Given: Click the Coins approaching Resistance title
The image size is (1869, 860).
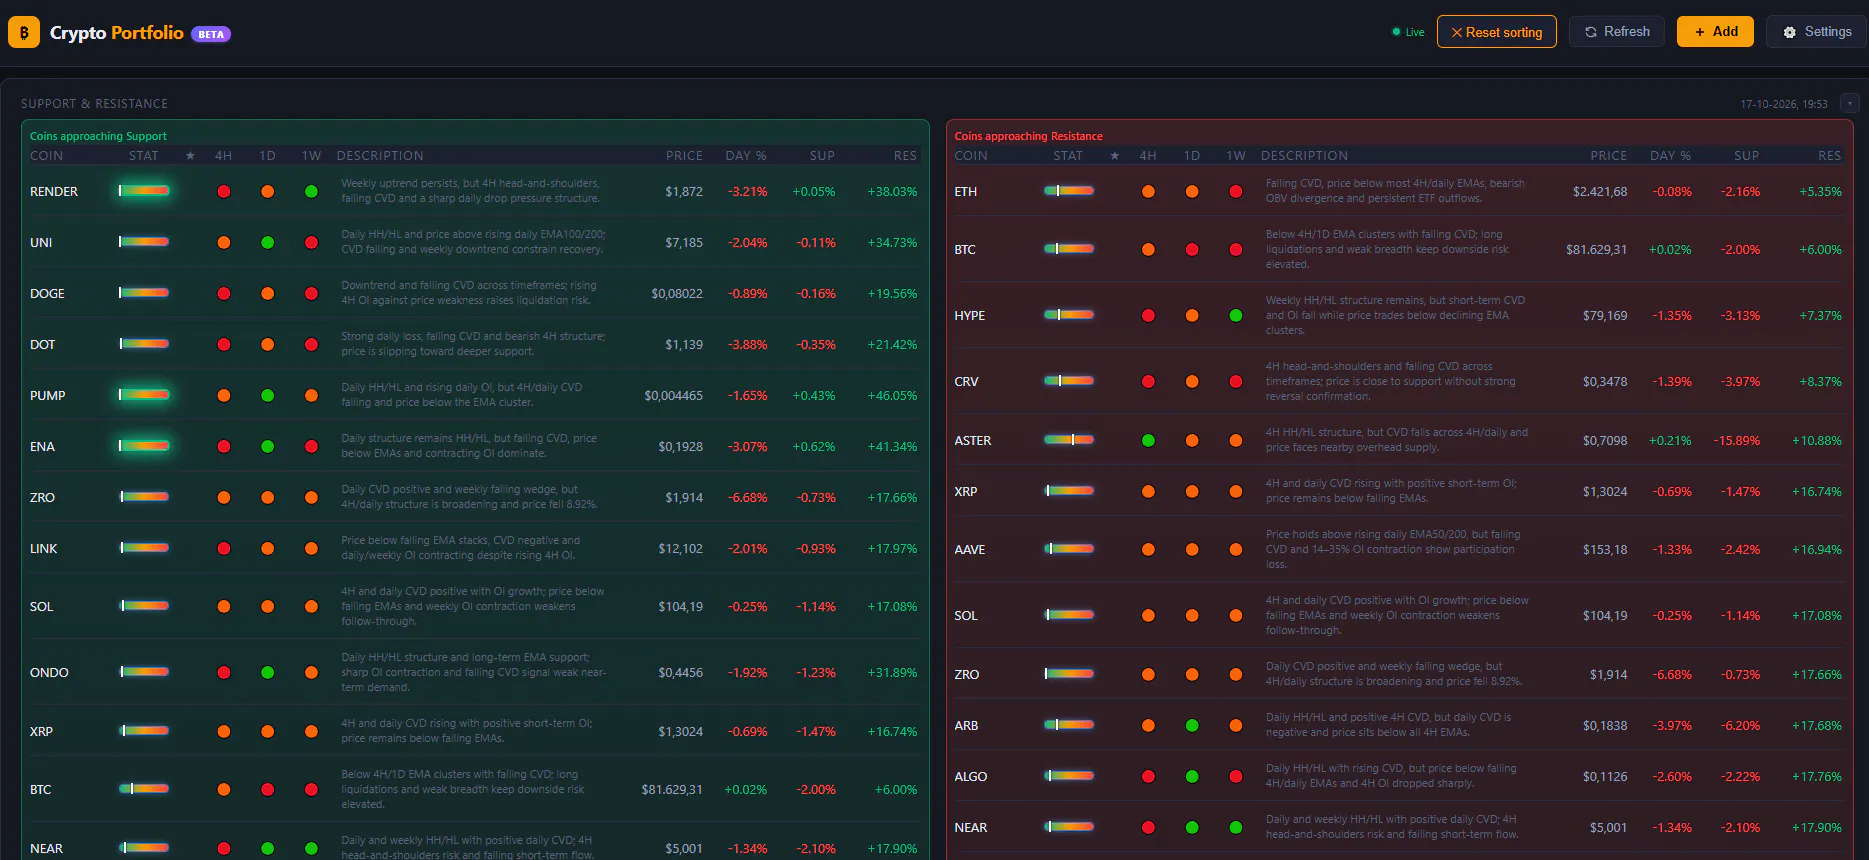Looking at the screenshot, I should (x=1028, y=136).
